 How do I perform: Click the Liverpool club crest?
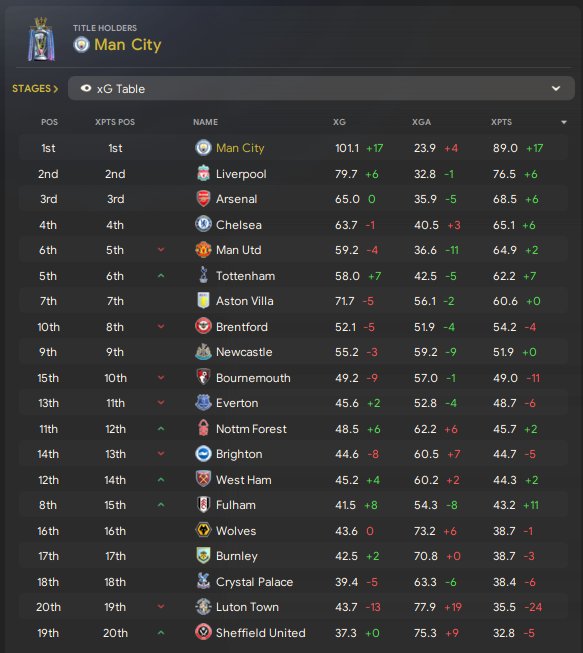[203, 174]
